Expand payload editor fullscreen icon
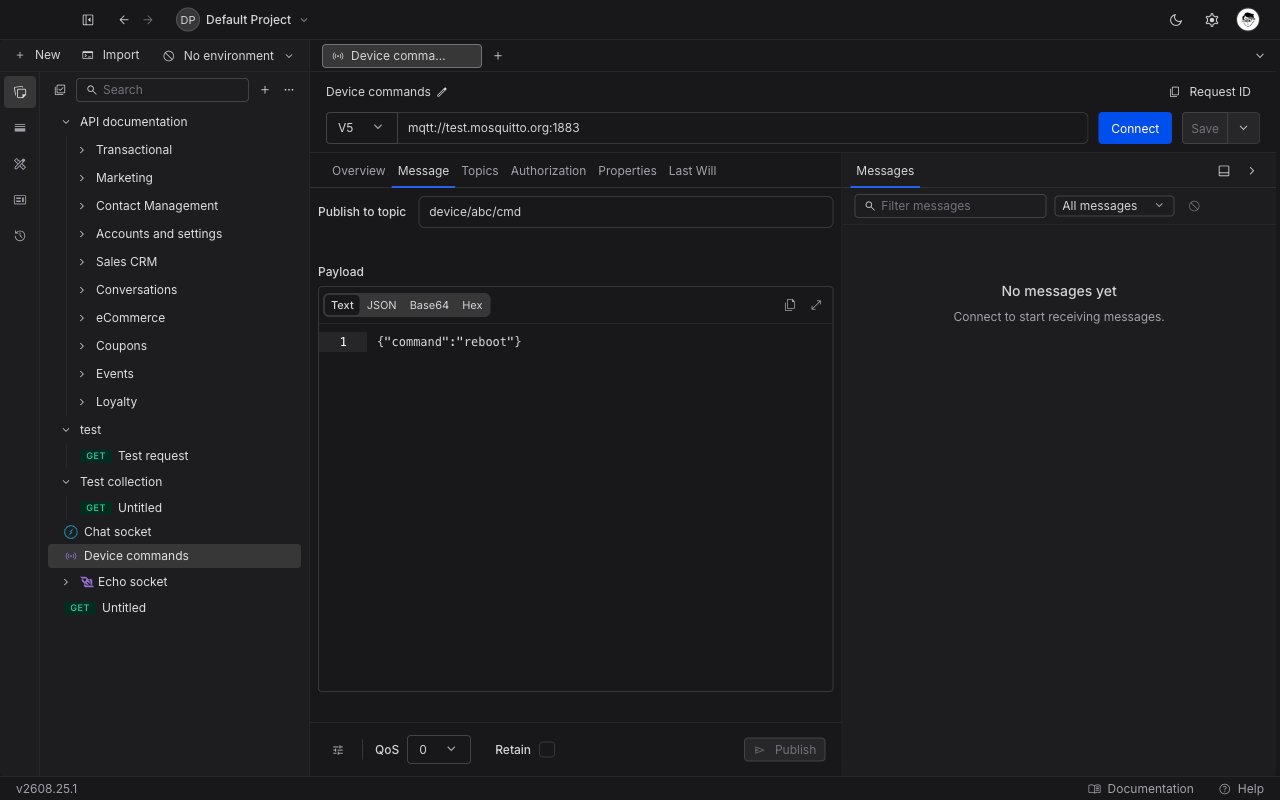 (816, 305)
